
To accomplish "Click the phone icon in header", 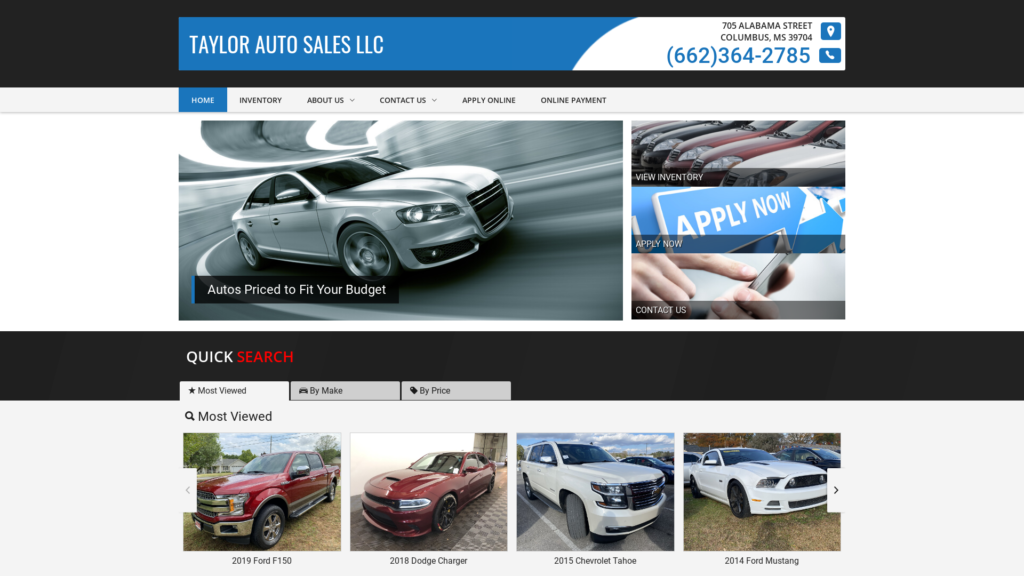I will (830, 56).
